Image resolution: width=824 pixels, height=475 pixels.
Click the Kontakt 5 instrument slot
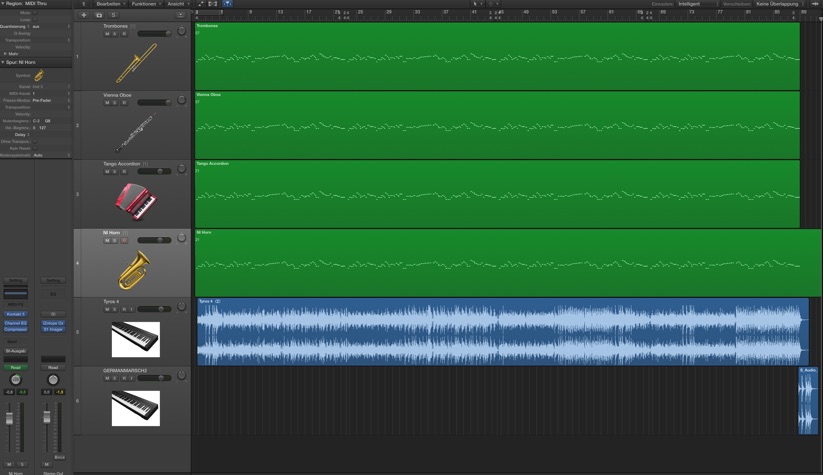pos(16,314)
